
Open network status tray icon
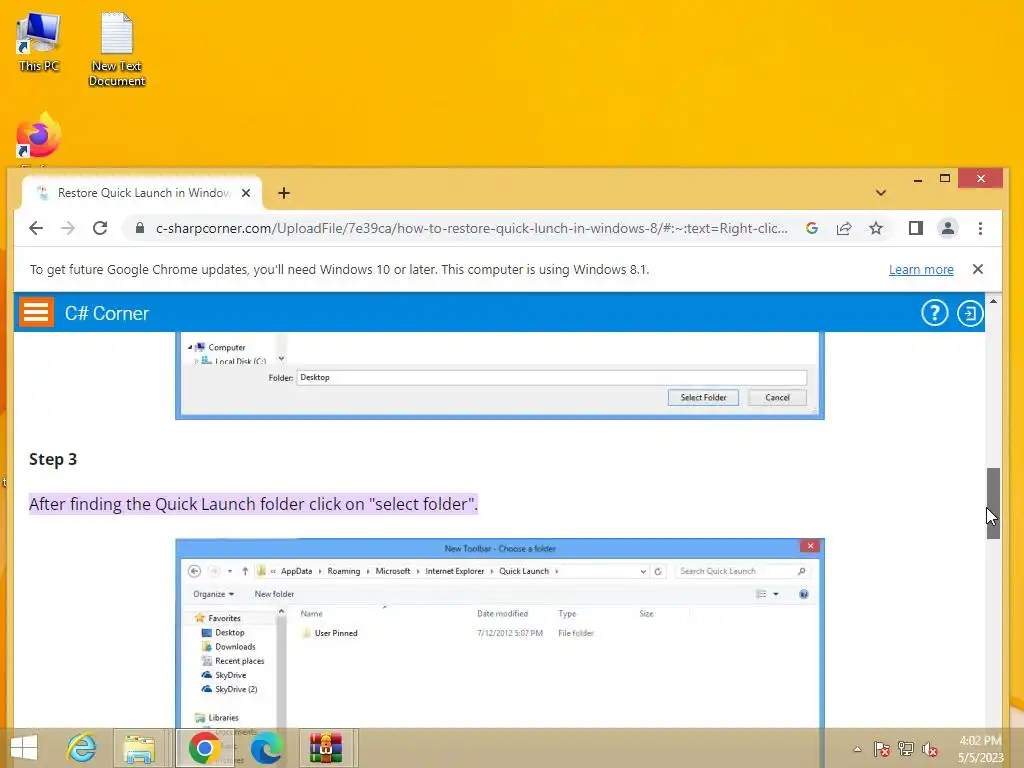pyautogui.click(x=906, y=749)
